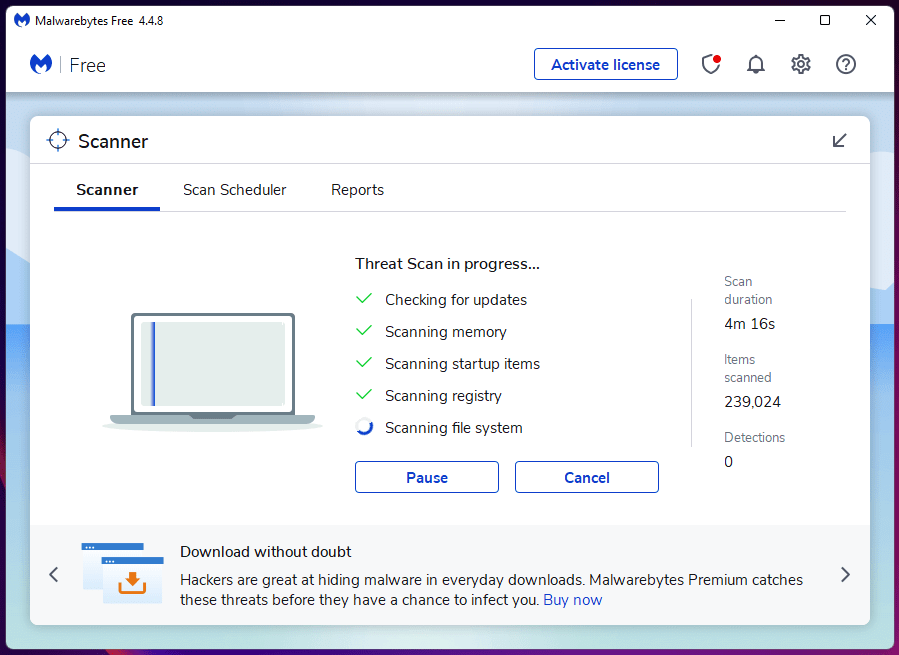Minimize the Malwarebytes window
The image size is (899, 655).
point(780,20)
